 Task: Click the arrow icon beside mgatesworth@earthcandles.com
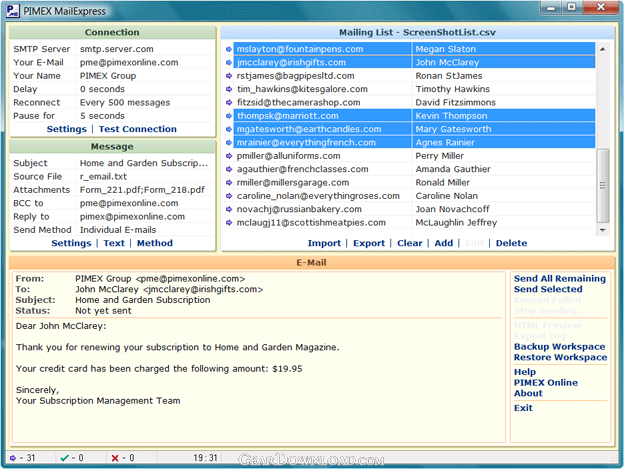[x=229, y=129]
